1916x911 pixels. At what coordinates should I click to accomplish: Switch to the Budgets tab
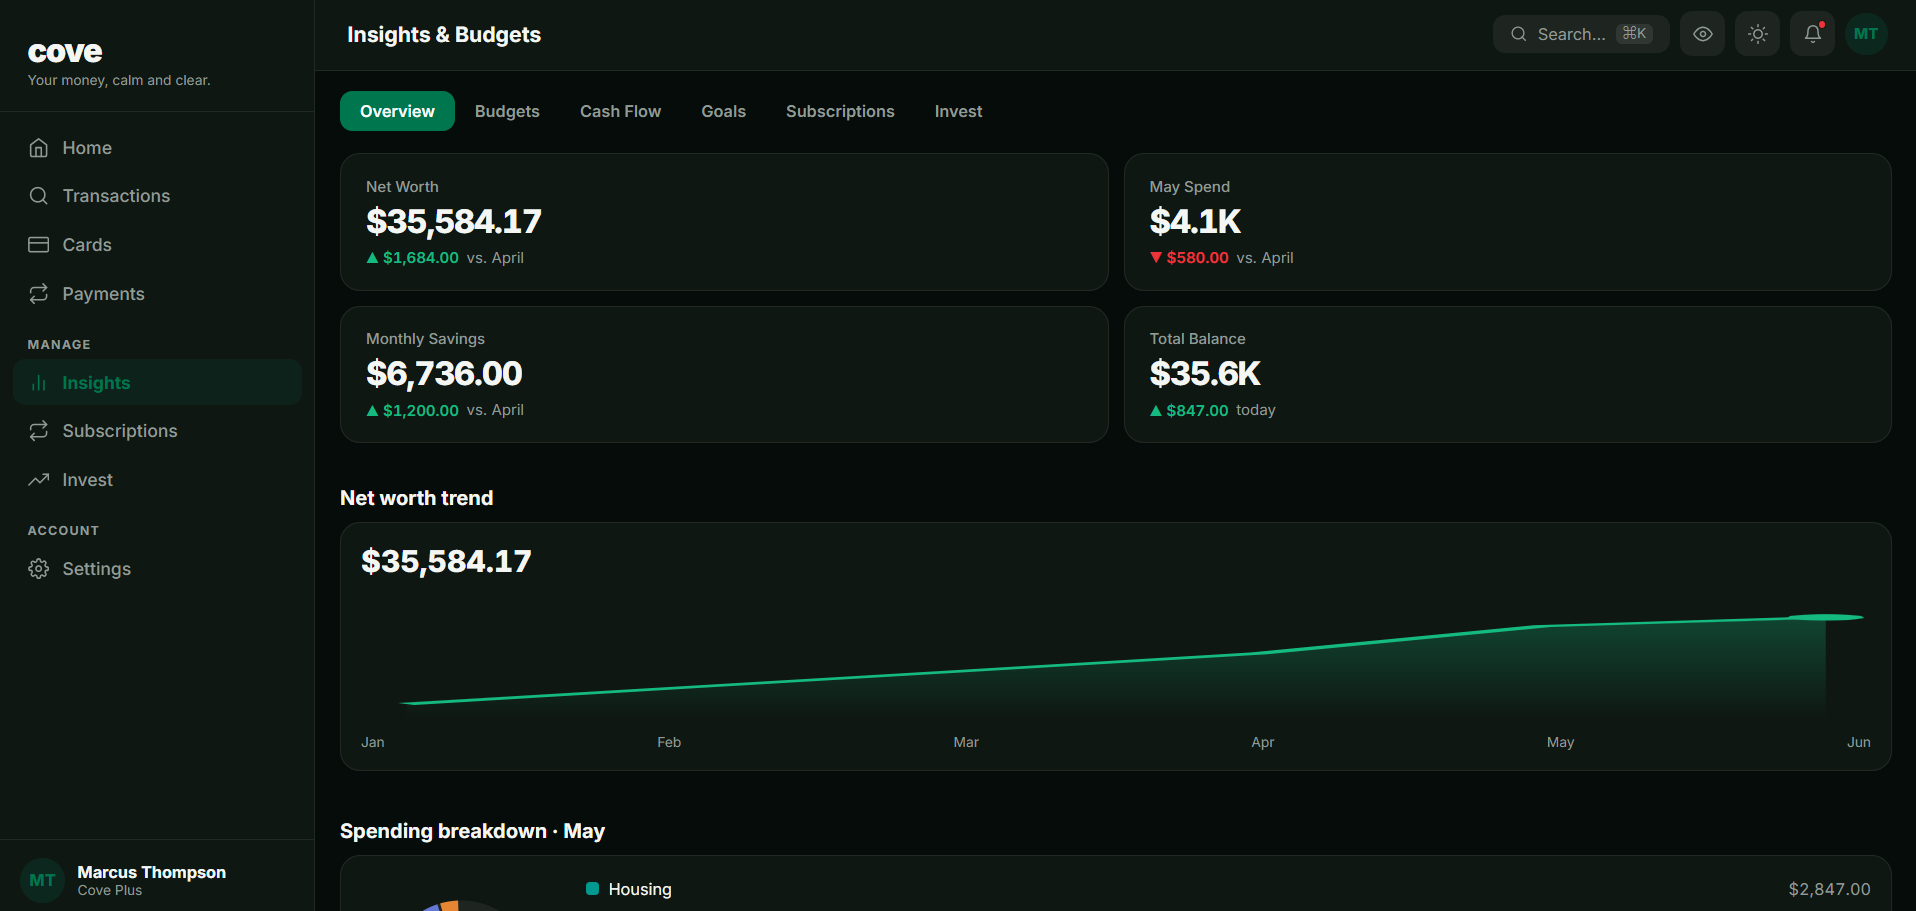point(507,111)
